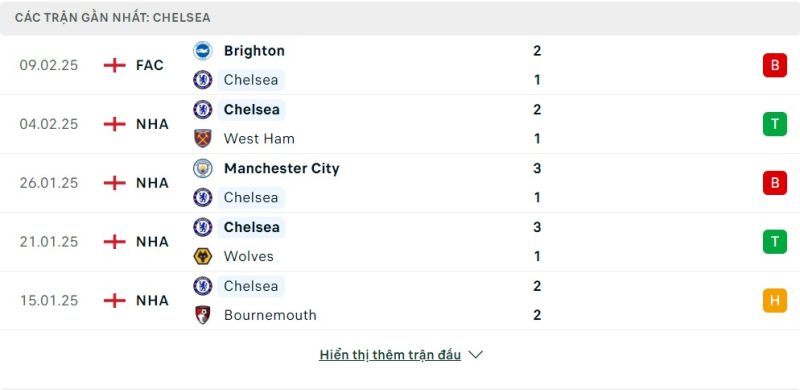The height and width of the screenshot is (390, 800).
Task: Click the Manchester City club crest icon
Action: coord(203,168)
